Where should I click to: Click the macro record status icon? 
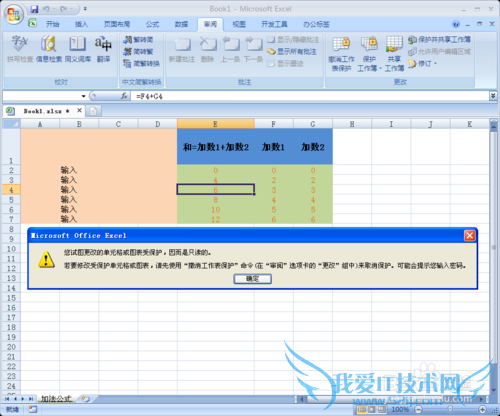(32, 409)
